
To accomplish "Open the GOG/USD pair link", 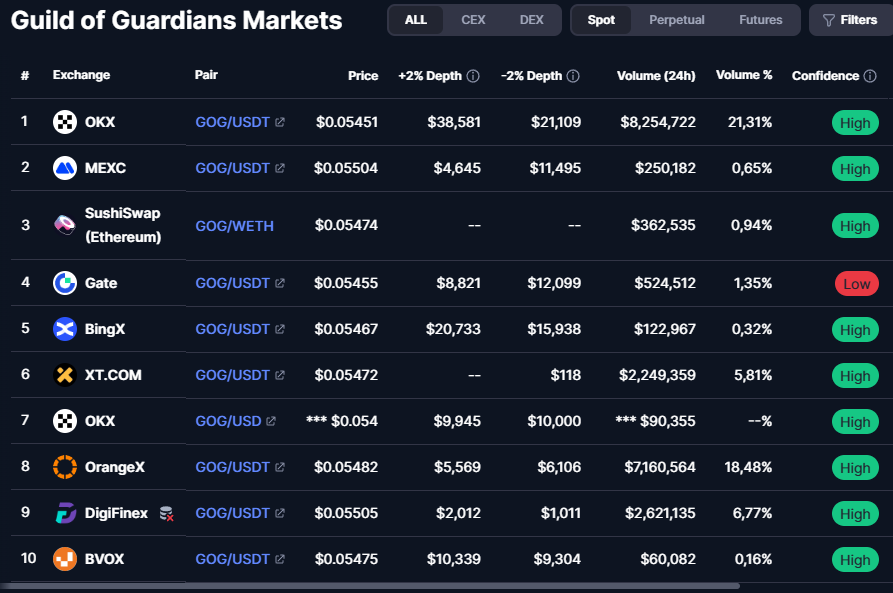I will click(228, 421).
